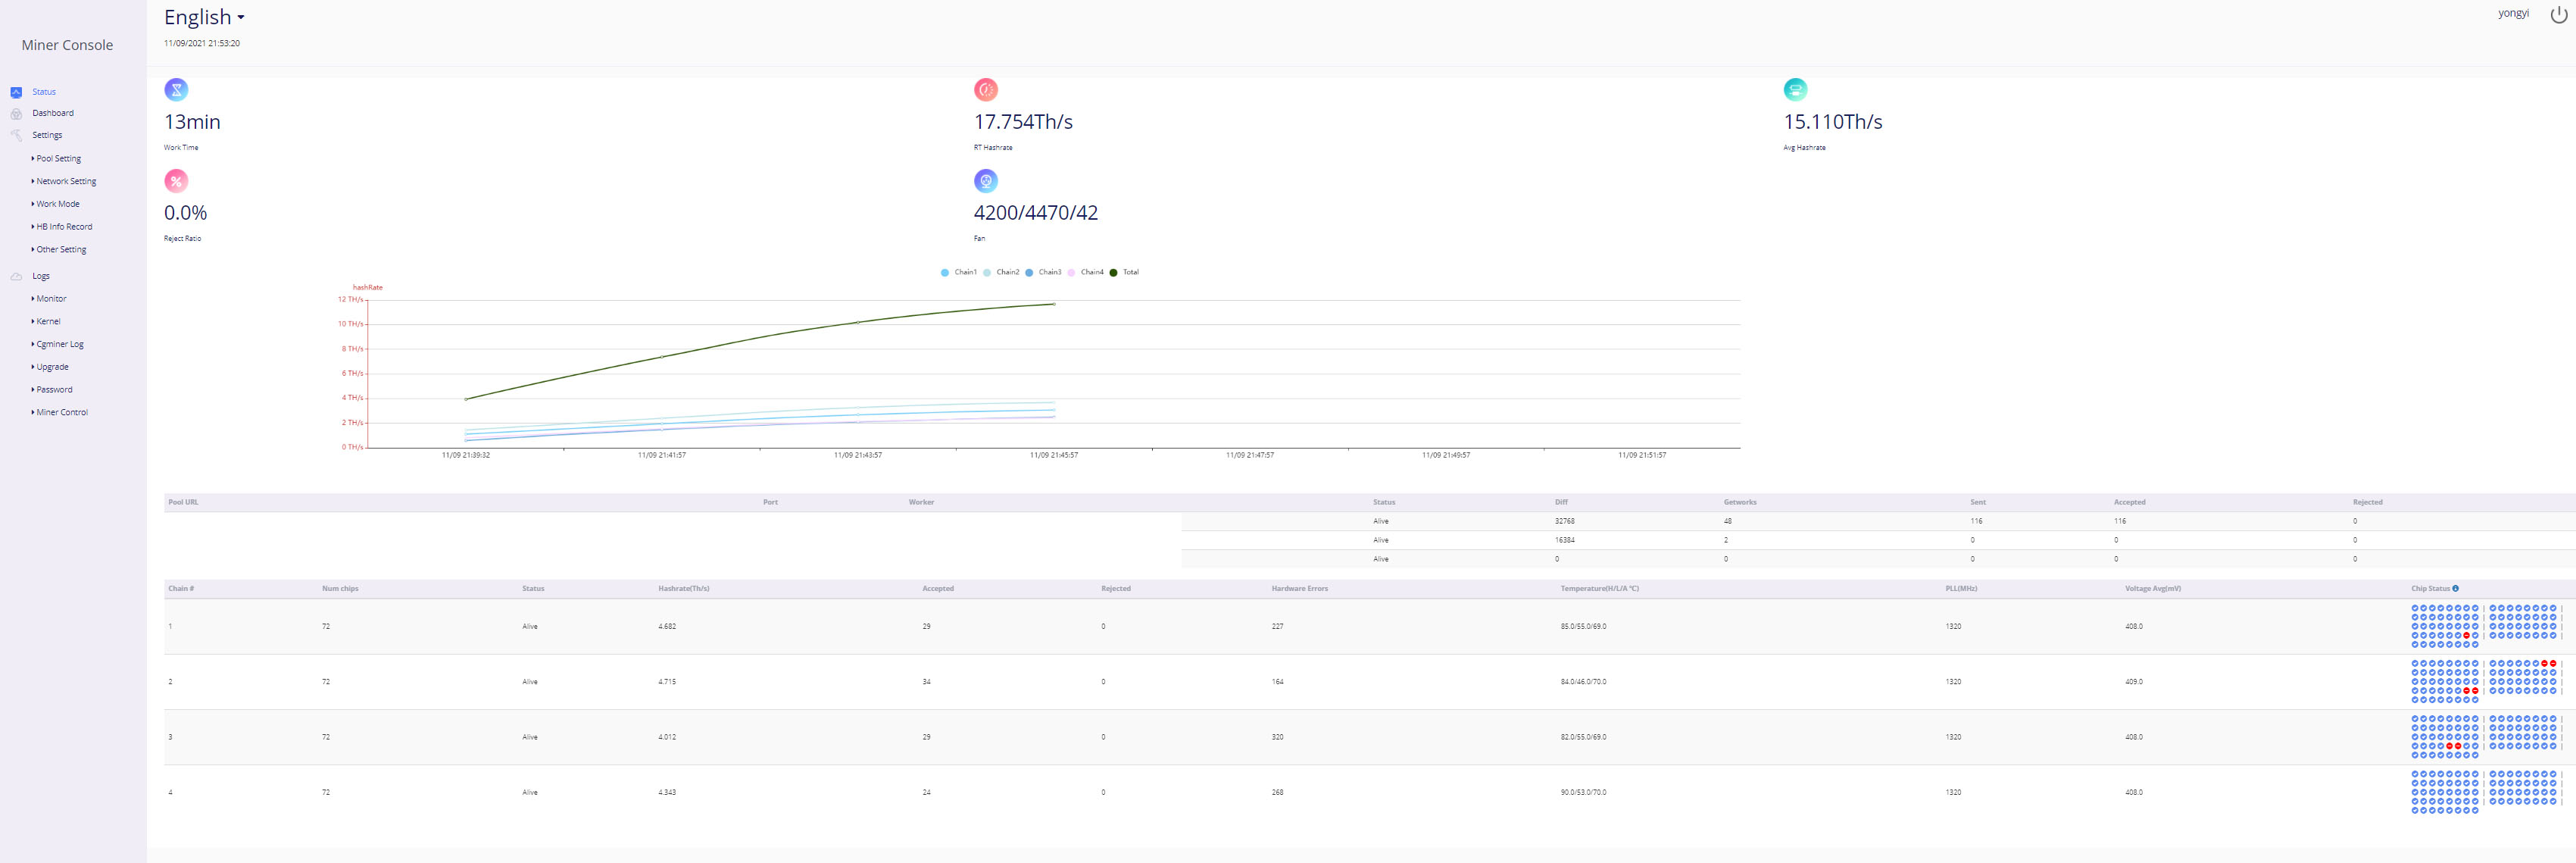Click the 13min work time value
This screenshot has height=863, width=2576.
(x=192, y=122)
